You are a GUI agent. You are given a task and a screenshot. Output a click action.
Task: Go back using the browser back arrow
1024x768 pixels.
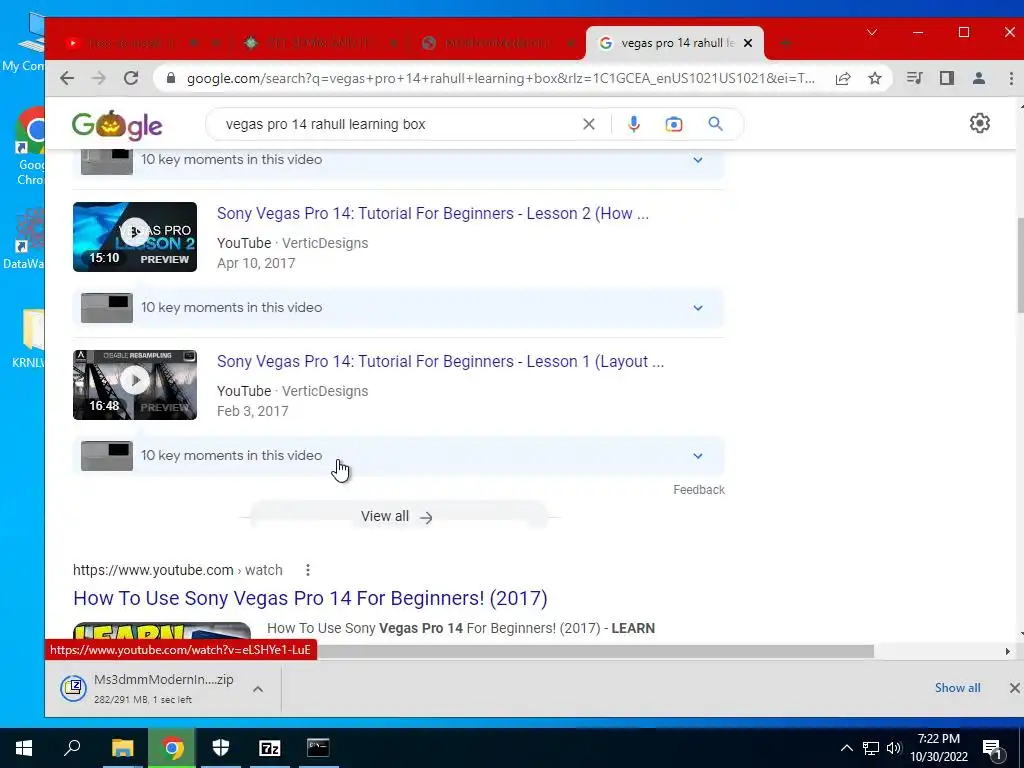click(x=67, y=78)
